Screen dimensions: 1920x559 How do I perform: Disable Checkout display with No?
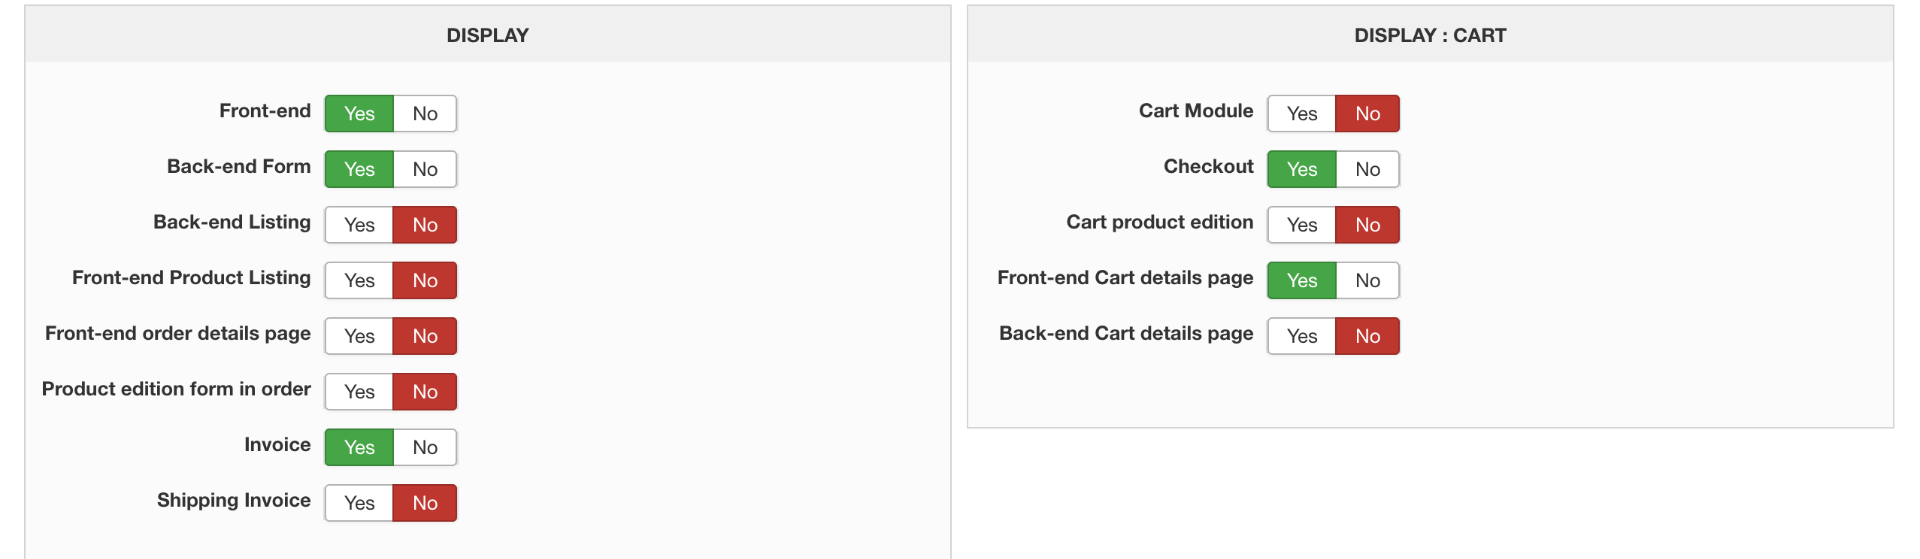[1367, 170]
